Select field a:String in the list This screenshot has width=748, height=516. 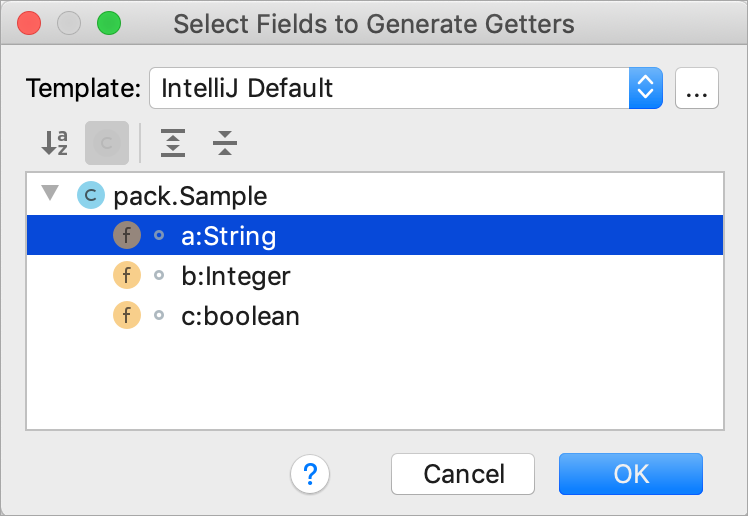coord(375,235)
